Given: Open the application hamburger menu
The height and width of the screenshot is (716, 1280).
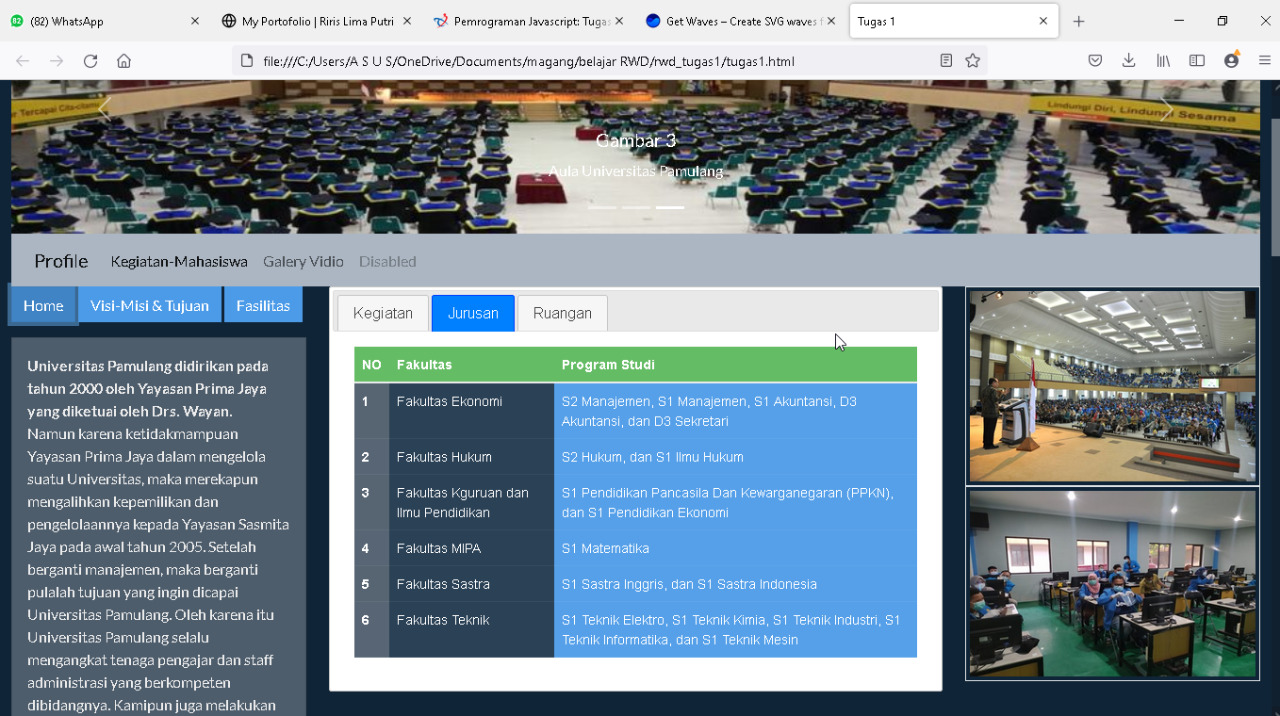Looking at the screenshot, I should 1264,61.
